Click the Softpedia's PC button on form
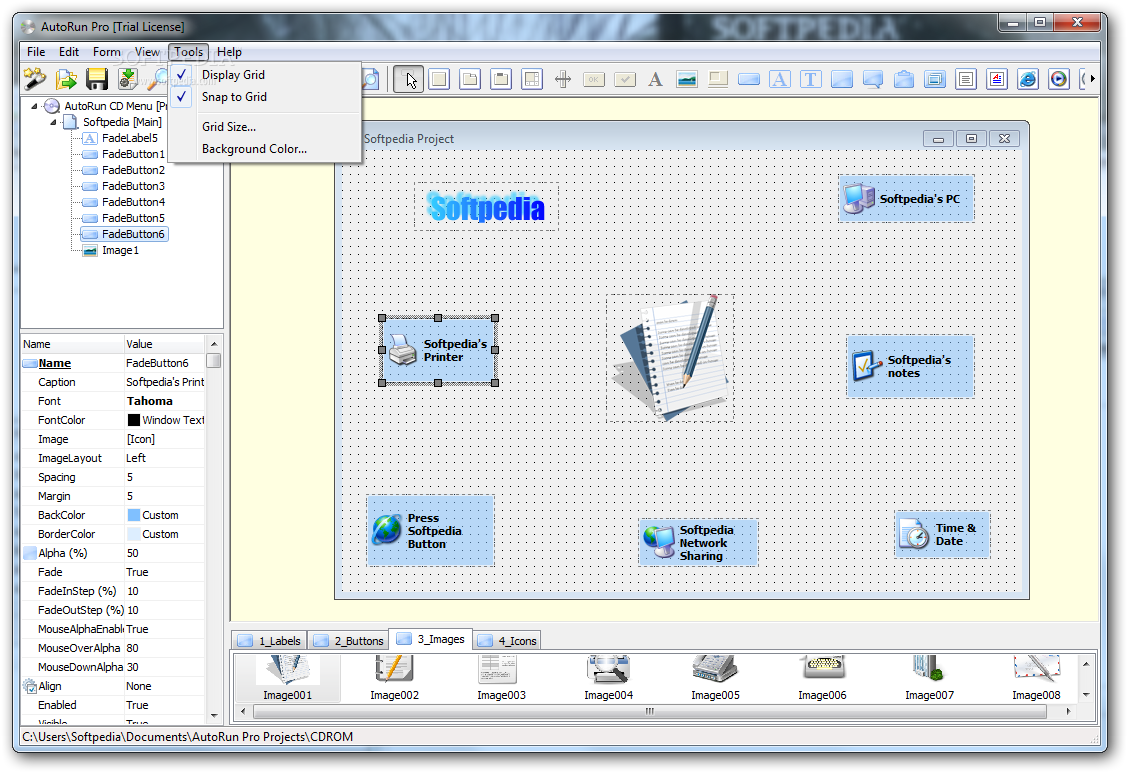The height and width of the screenshot is (773, 1128). [906, 198]
